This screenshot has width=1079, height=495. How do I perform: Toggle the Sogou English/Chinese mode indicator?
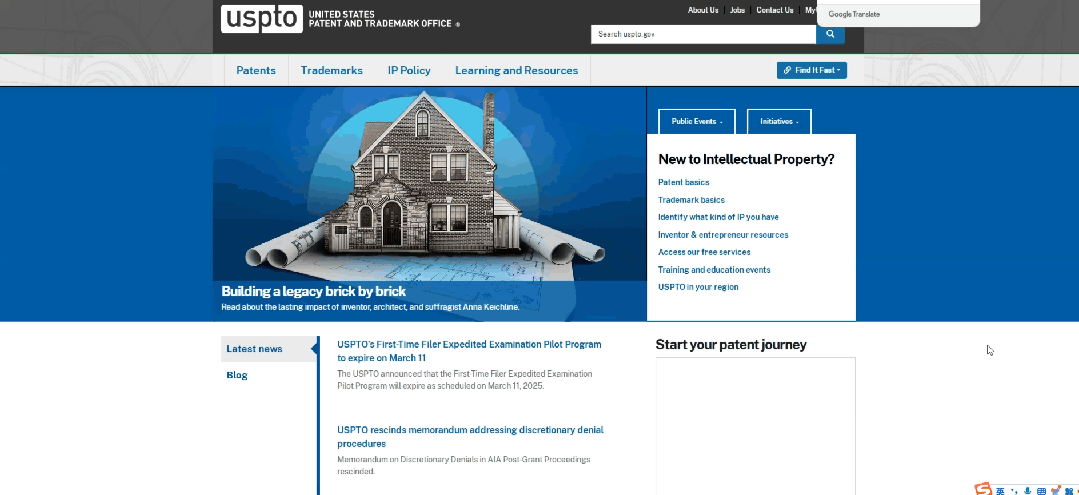pos(1001,491)
